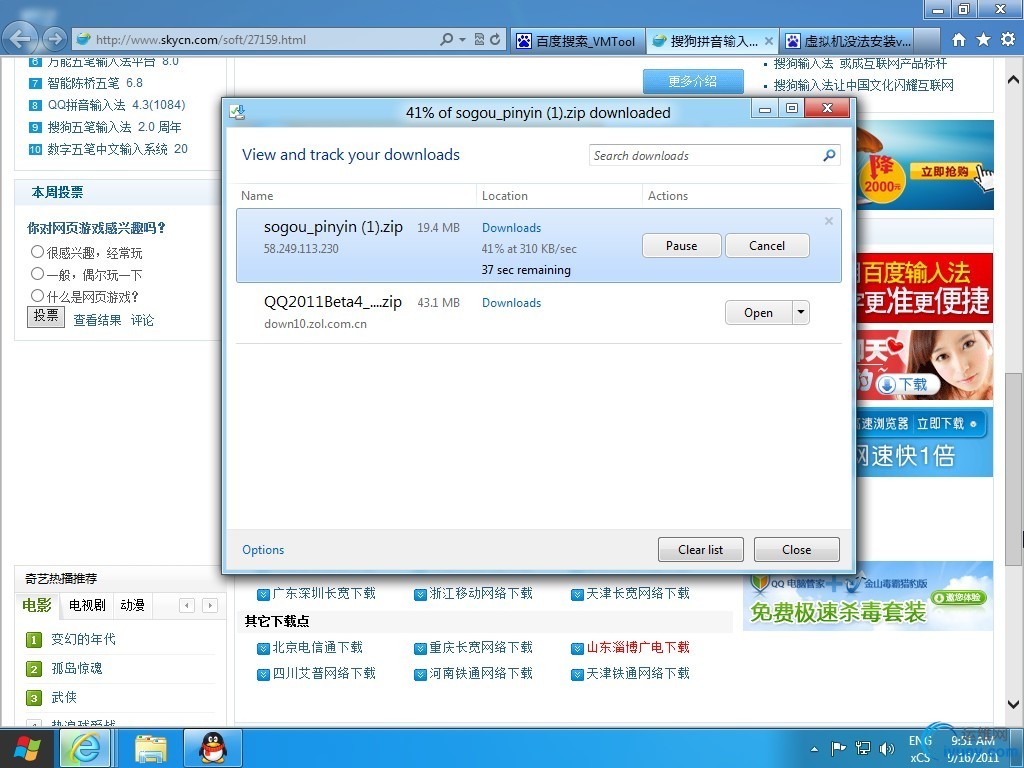Click previous arrow in 奇艺热播推荐 panel
The height and width of the screenshot is (768, 1024).
[x=187, y=605]
